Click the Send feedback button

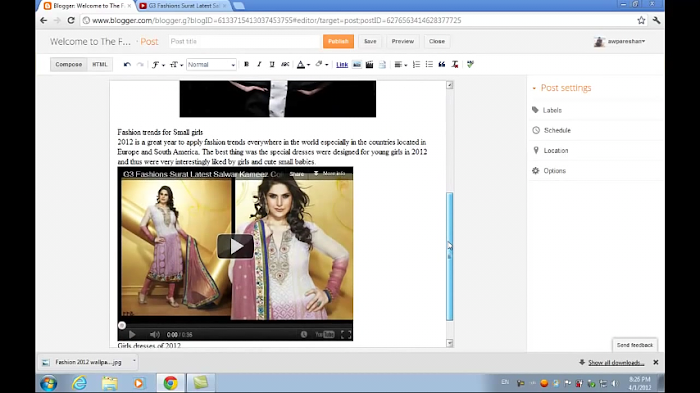tap(634, 345)
